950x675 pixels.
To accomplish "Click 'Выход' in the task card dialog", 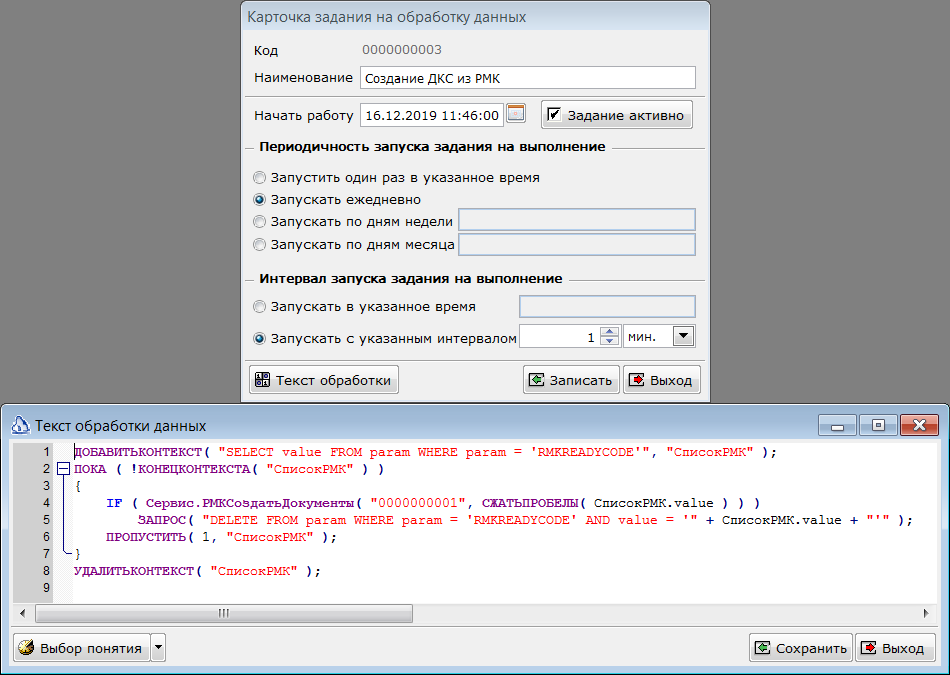I will point(662,380).
